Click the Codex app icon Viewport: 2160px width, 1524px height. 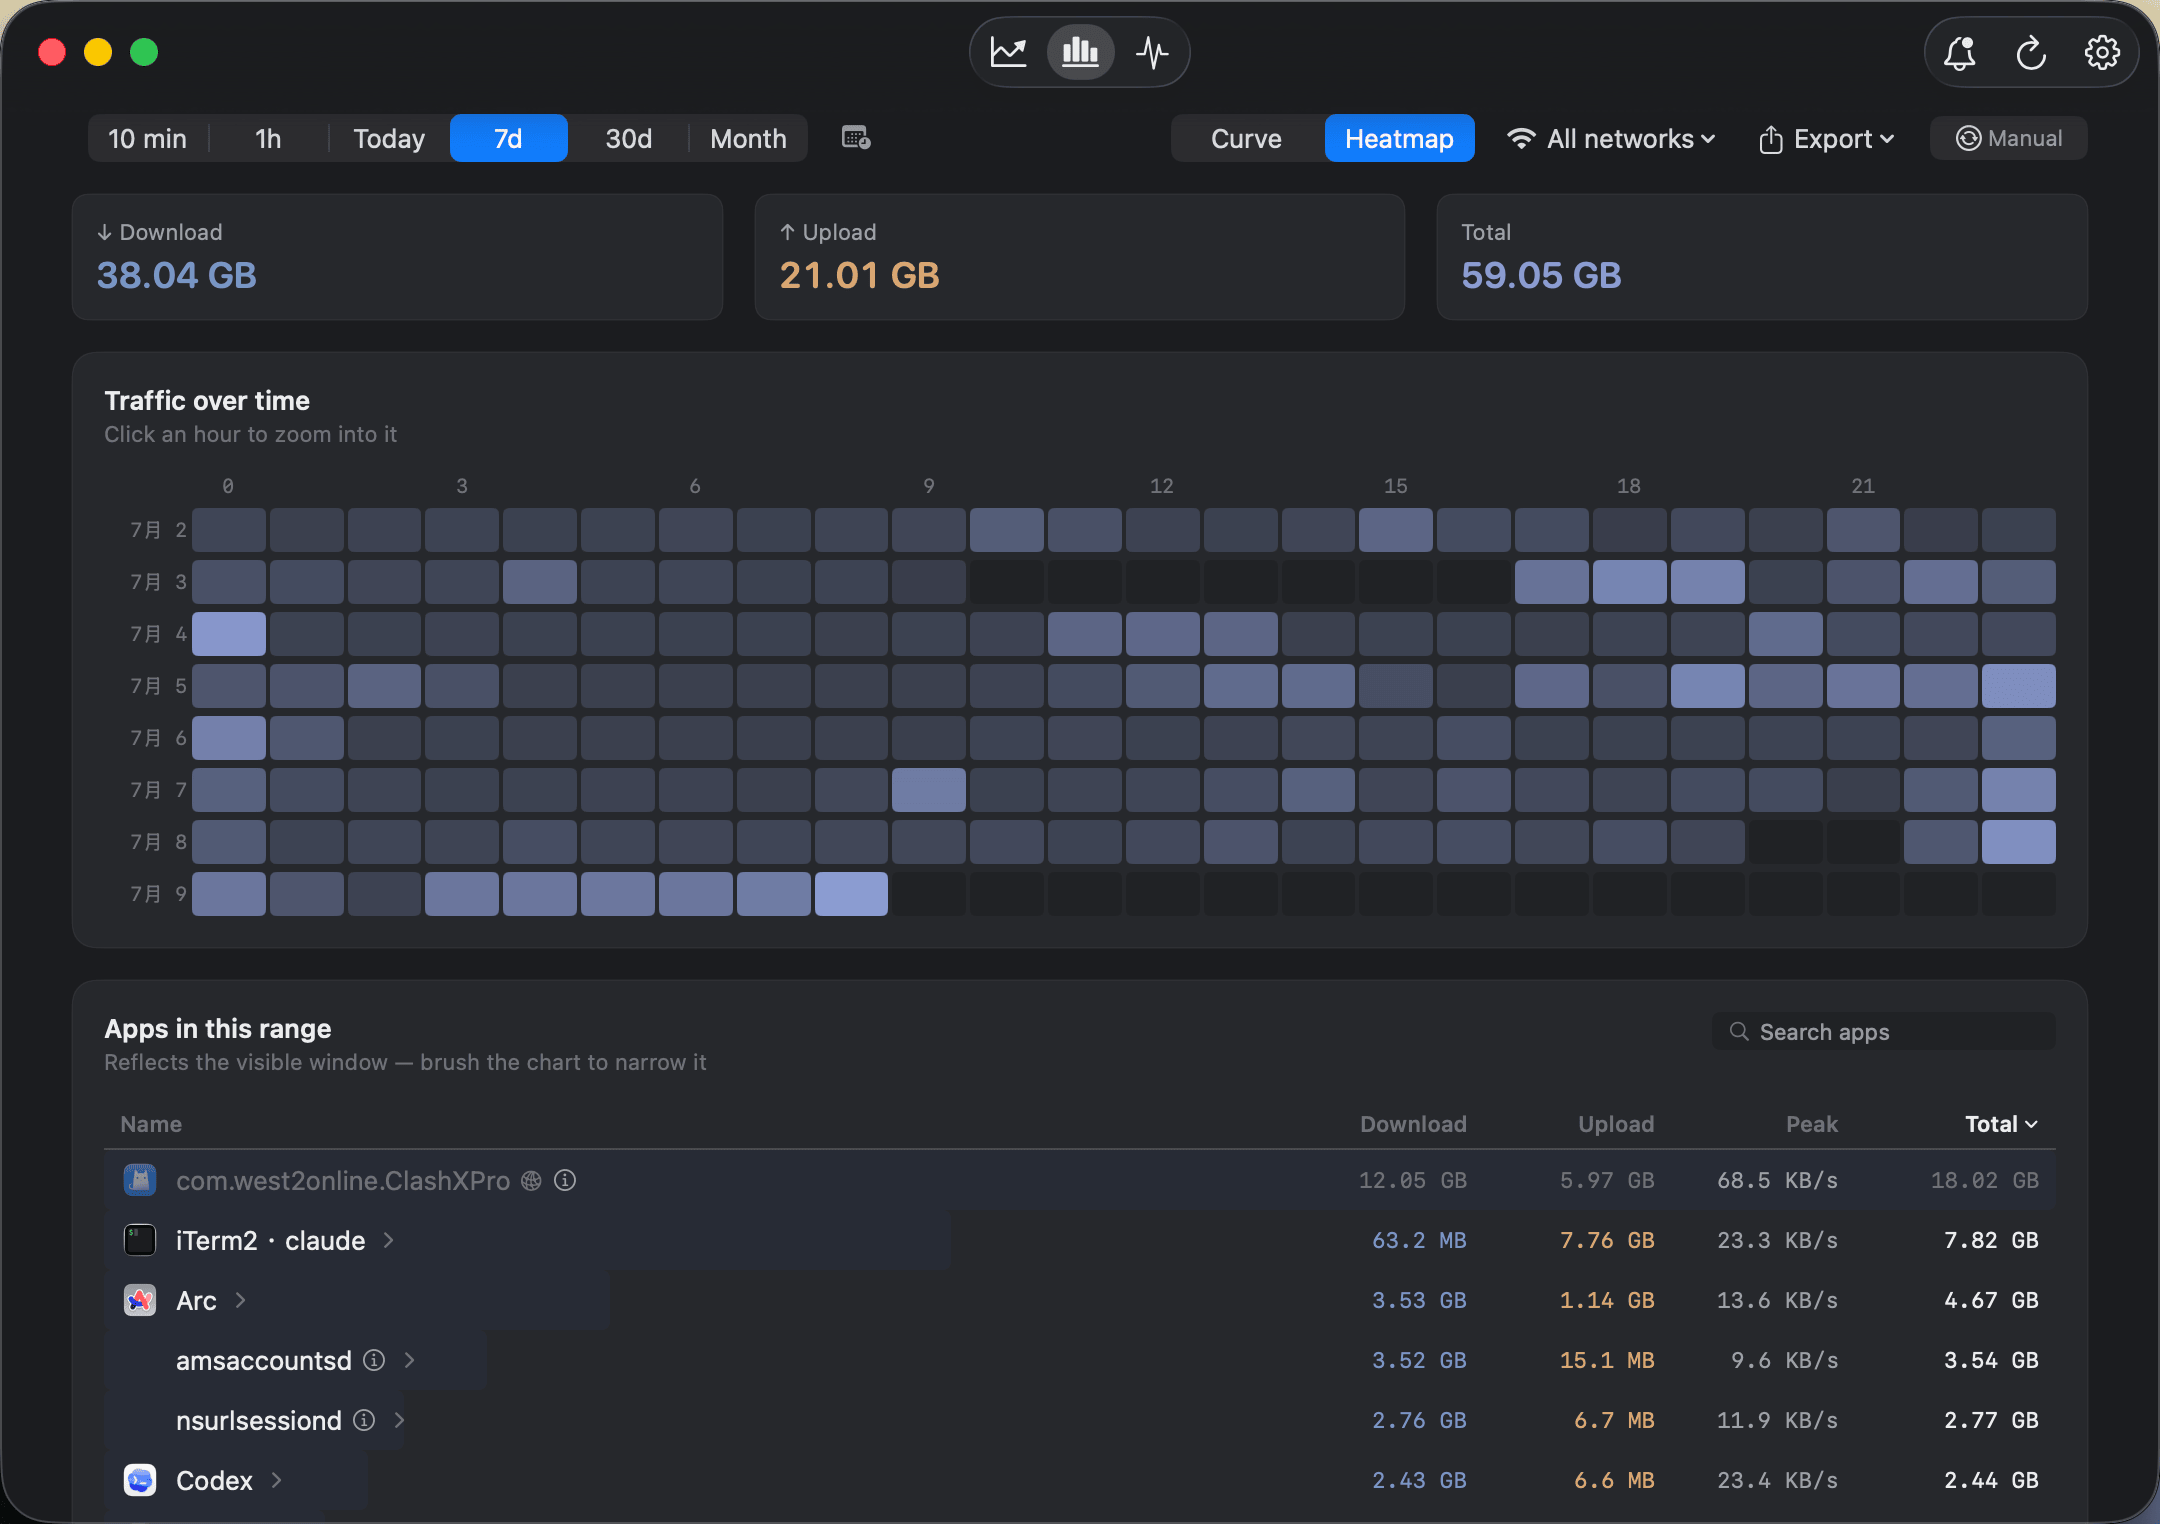coord(140,1480)
